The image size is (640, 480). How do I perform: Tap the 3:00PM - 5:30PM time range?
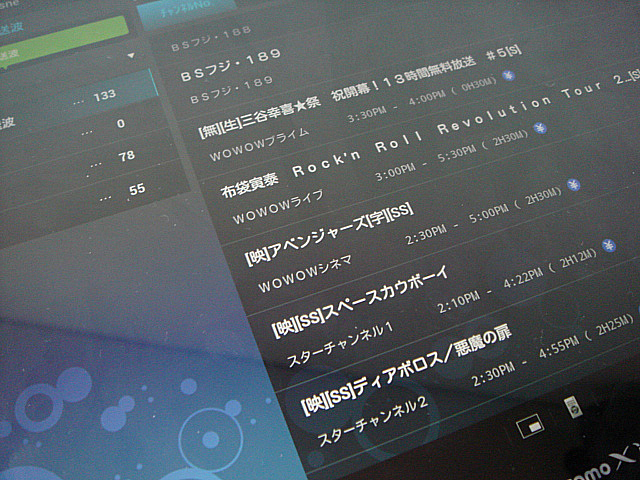(425, 164)
